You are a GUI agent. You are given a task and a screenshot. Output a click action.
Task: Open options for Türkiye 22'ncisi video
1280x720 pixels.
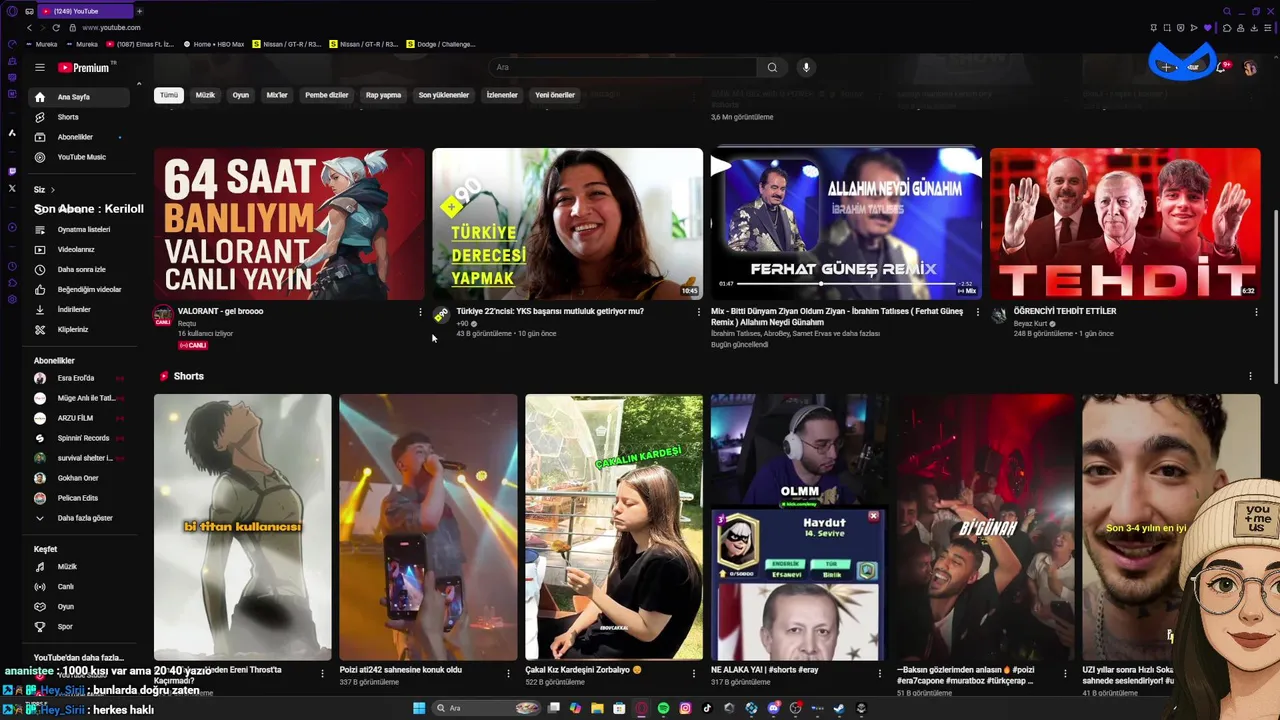pos(699,312)
